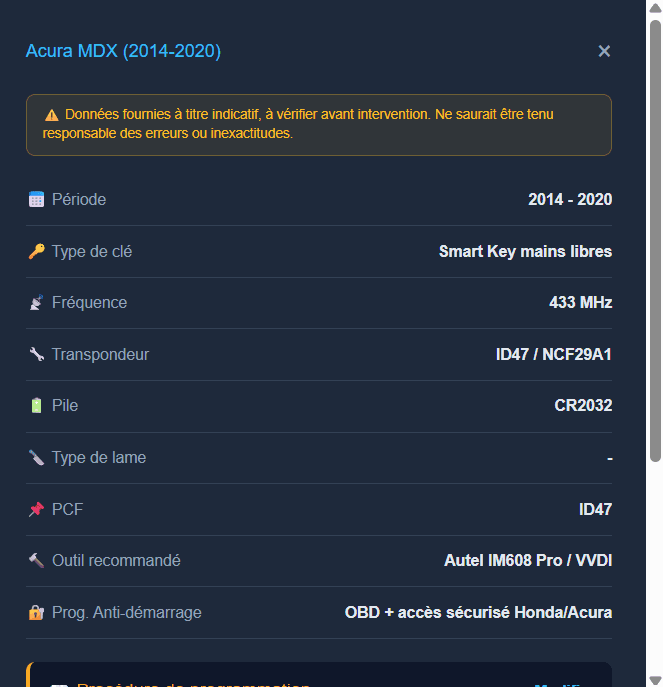The image size is (663, 687).
Task: Click the knife icon next to Type de lame
Action: (36, 457)
